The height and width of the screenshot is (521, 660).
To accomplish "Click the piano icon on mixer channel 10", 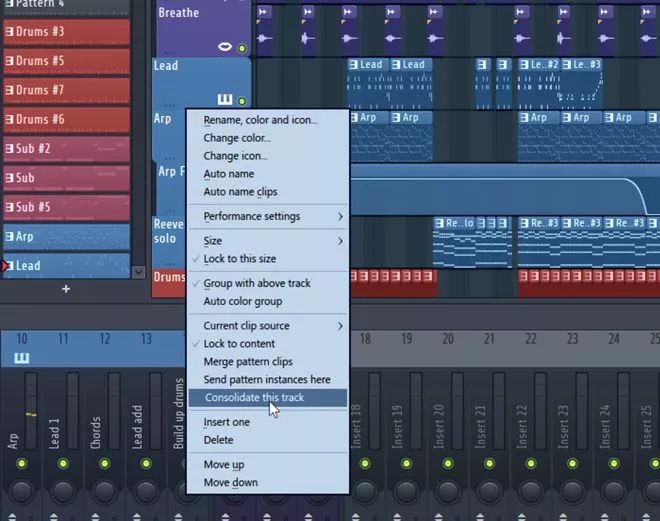I will click(22, 358).
